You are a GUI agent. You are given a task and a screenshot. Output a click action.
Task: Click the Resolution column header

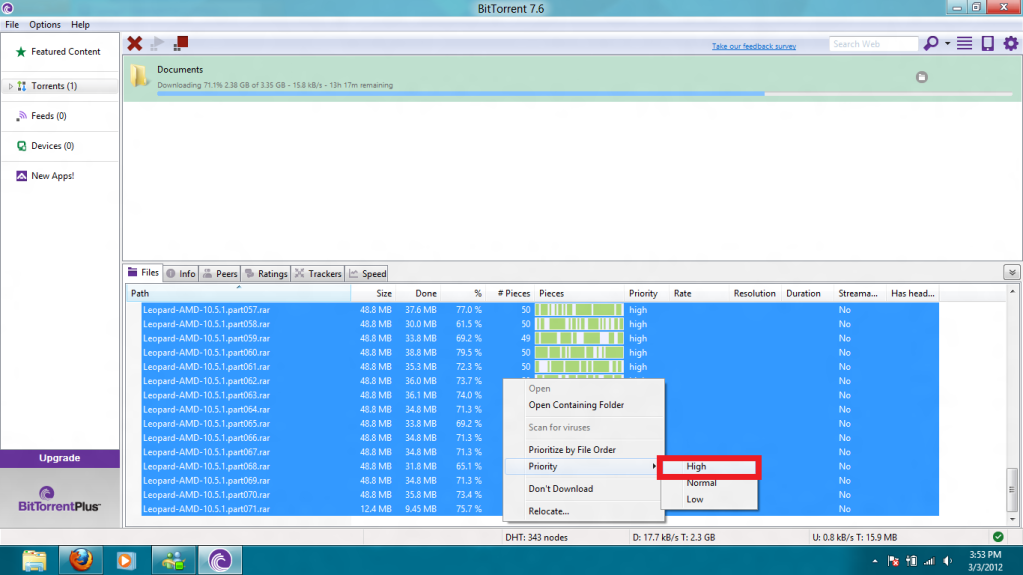click(x=755, y=294)
